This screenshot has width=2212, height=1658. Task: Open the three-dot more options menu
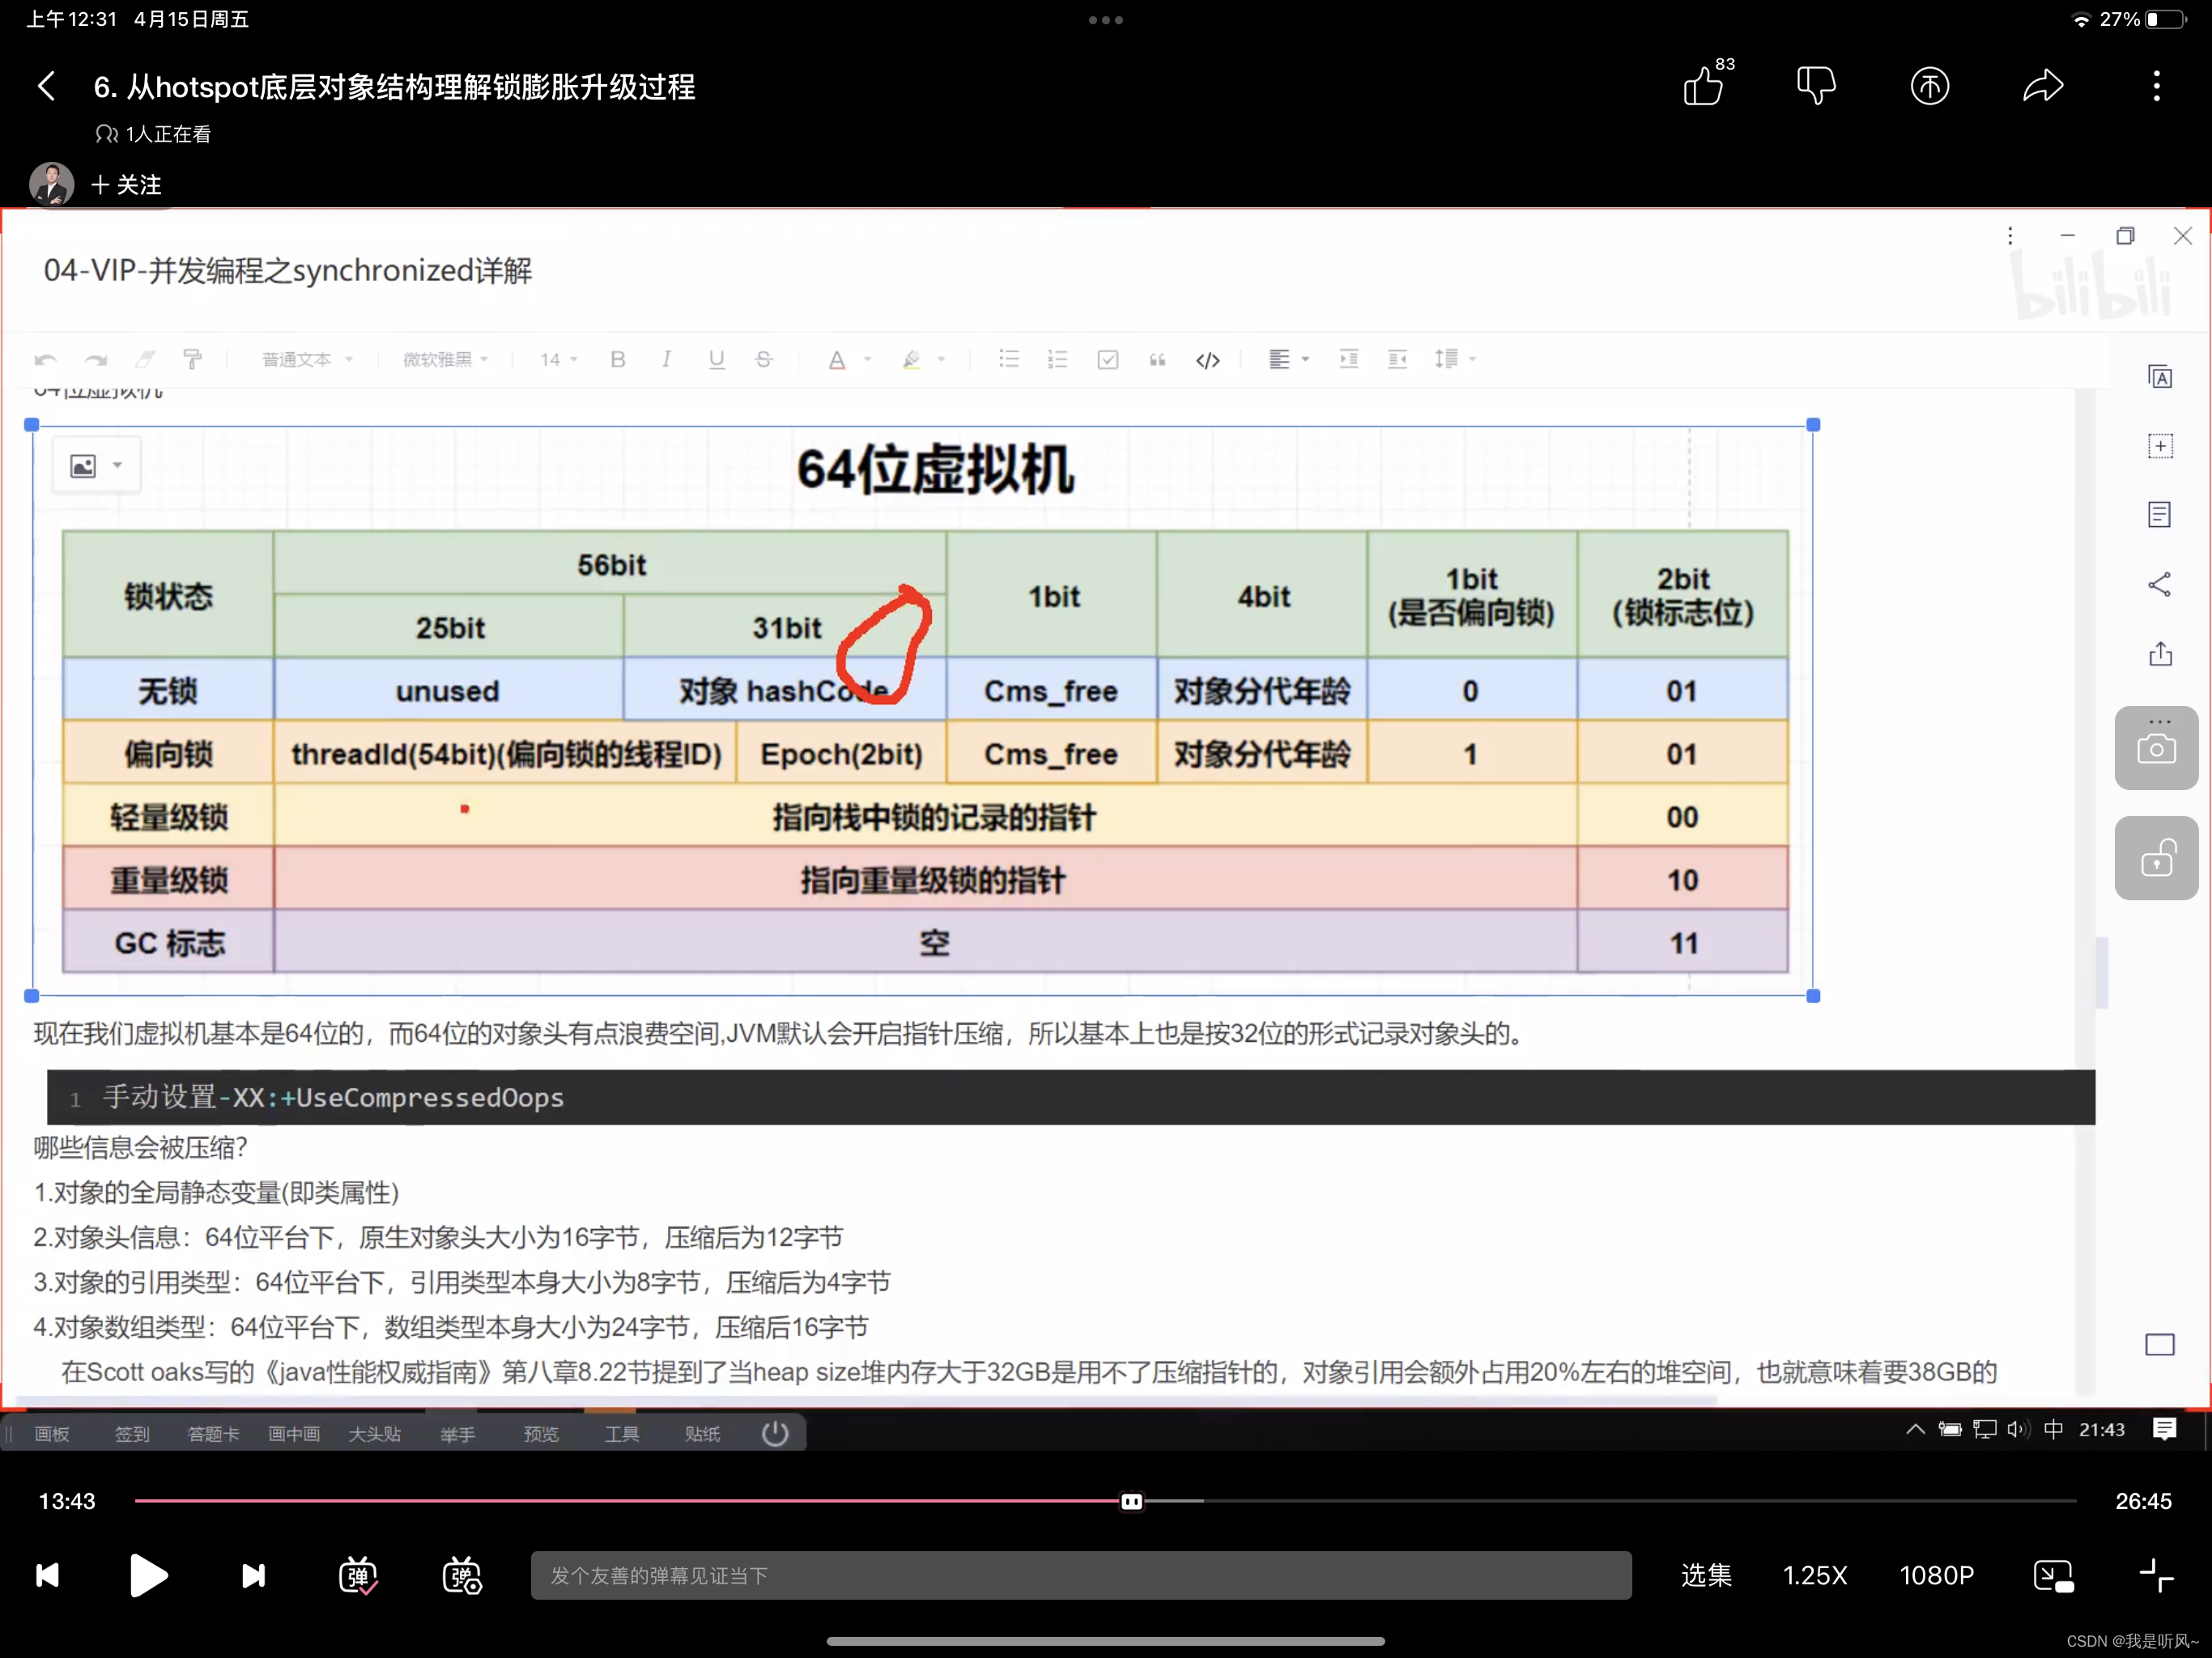click(2156, 87)
